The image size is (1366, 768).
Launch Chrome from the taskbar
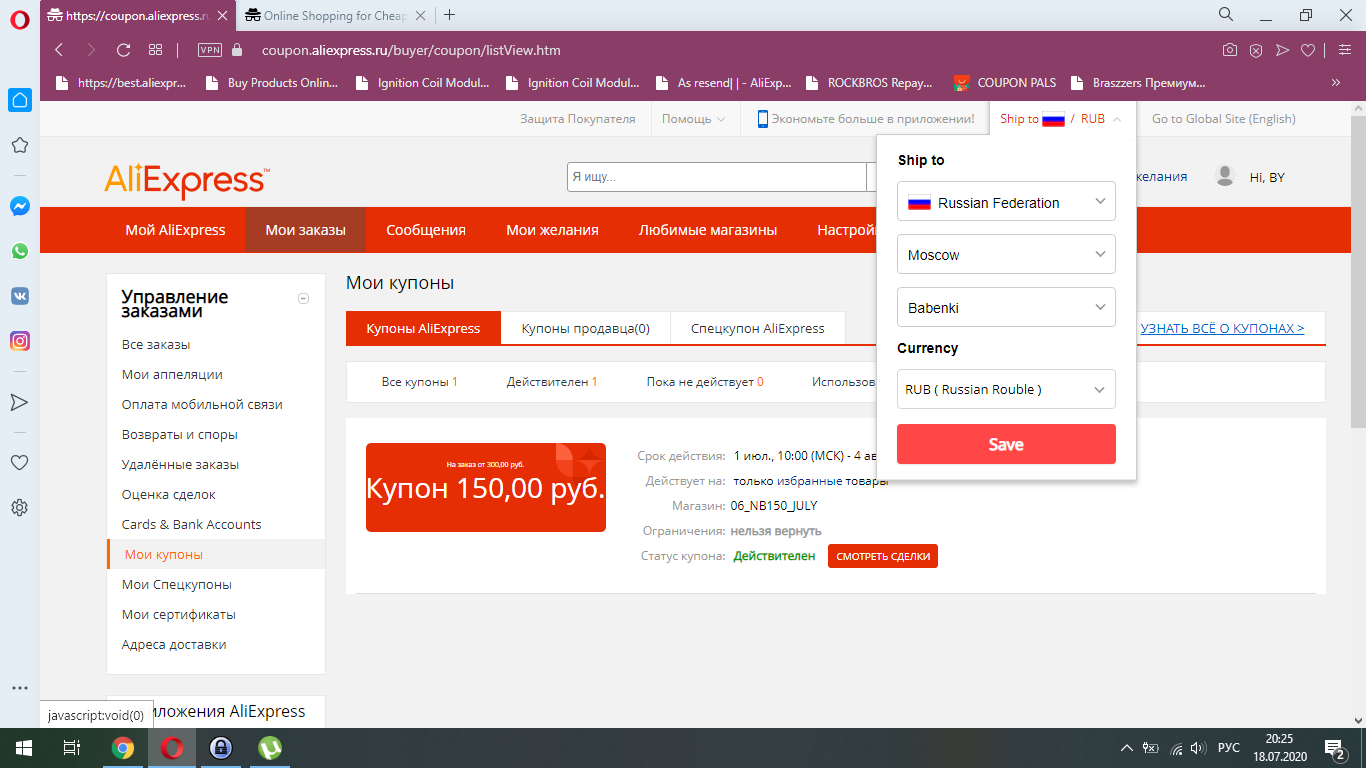coord(123,748)
